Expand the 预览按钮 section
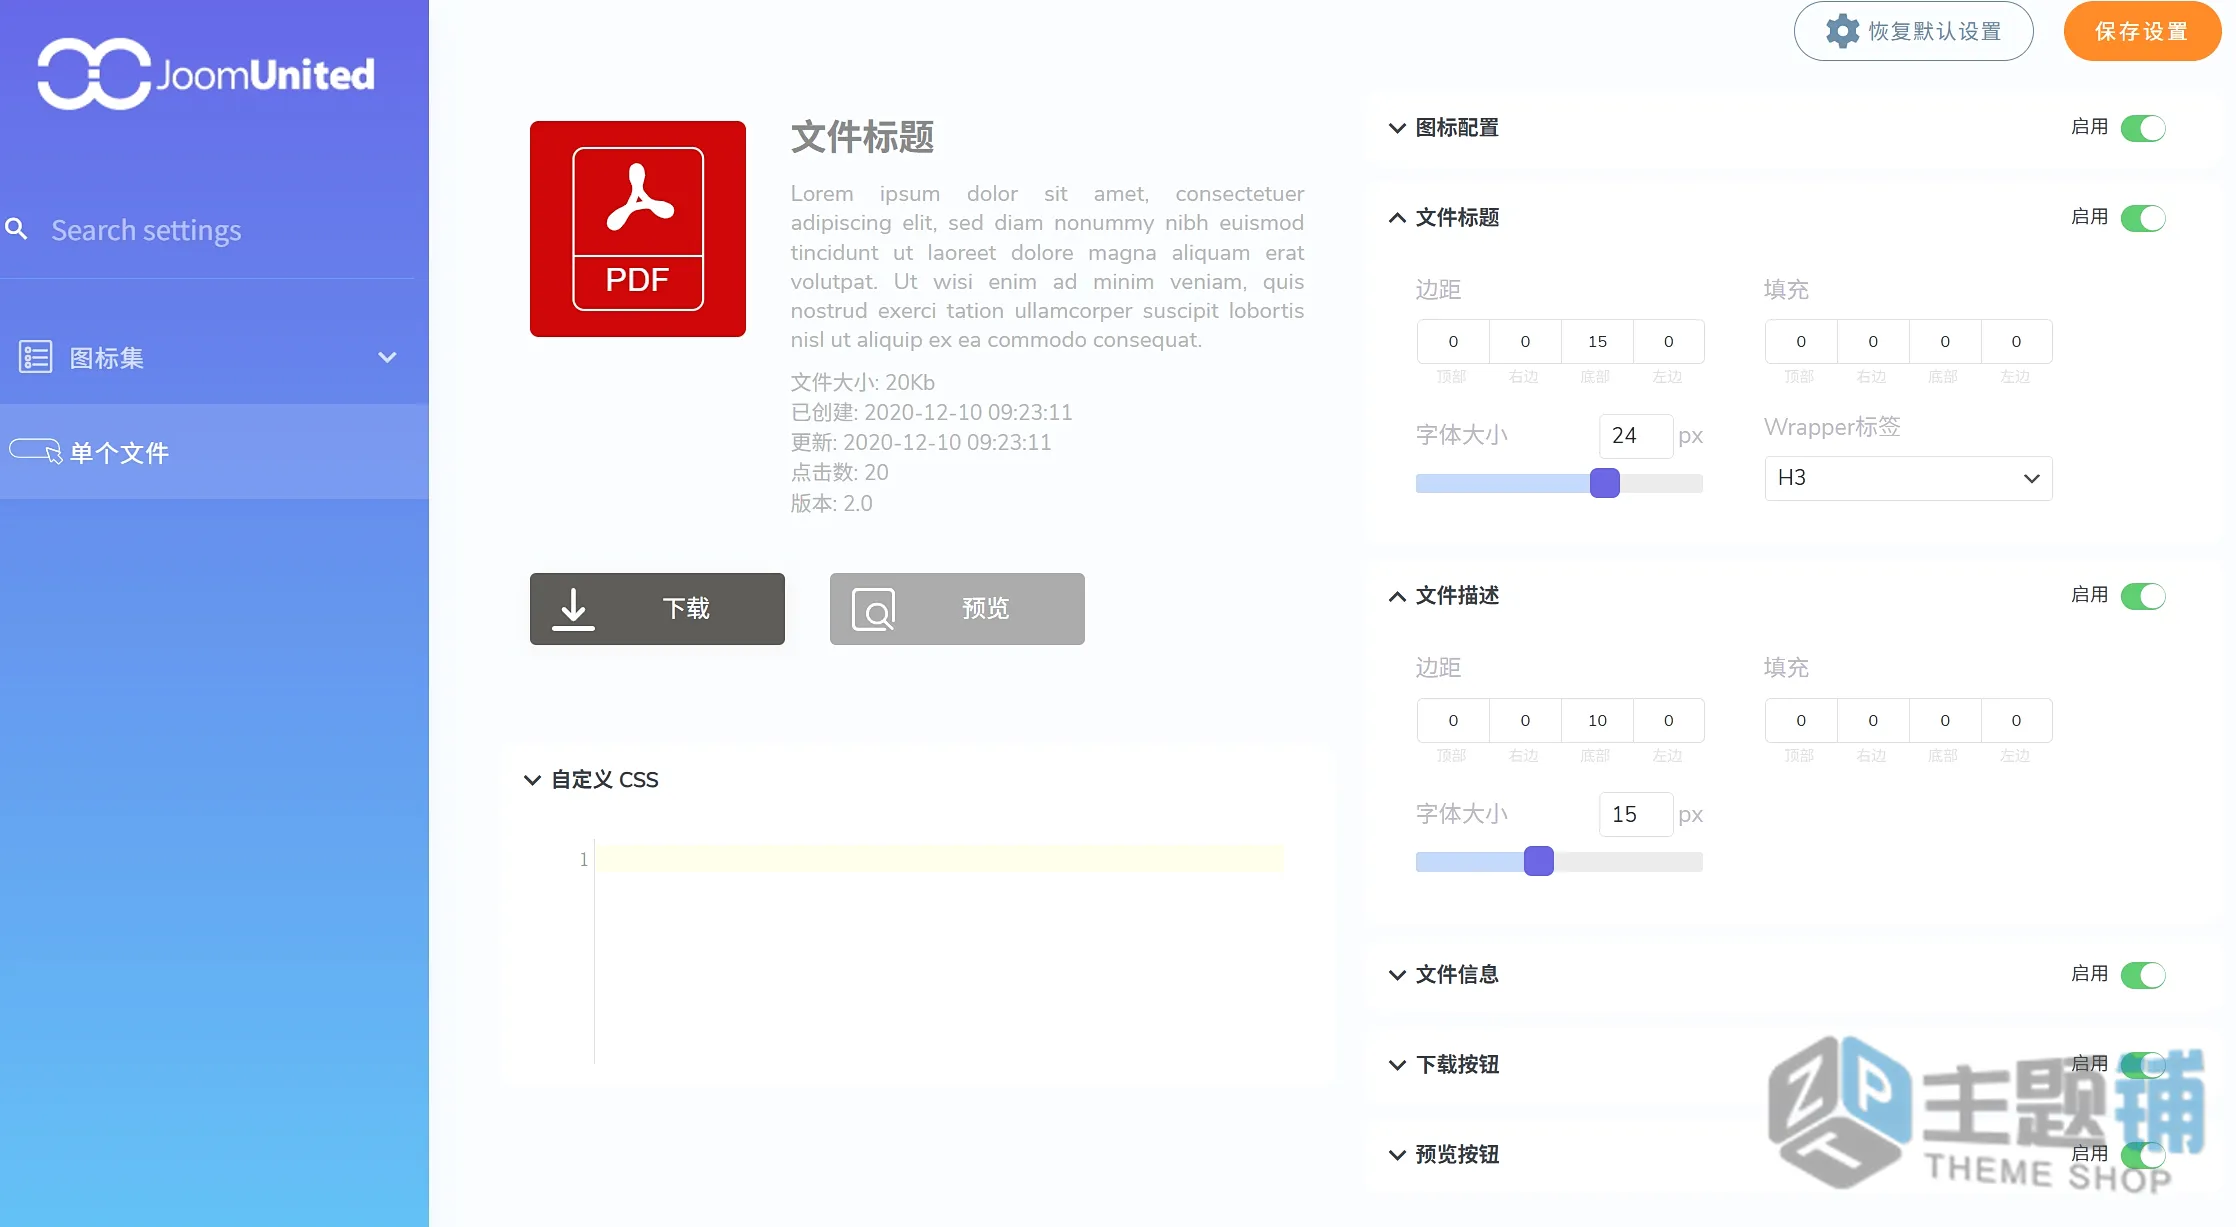 (1397, 1155)
